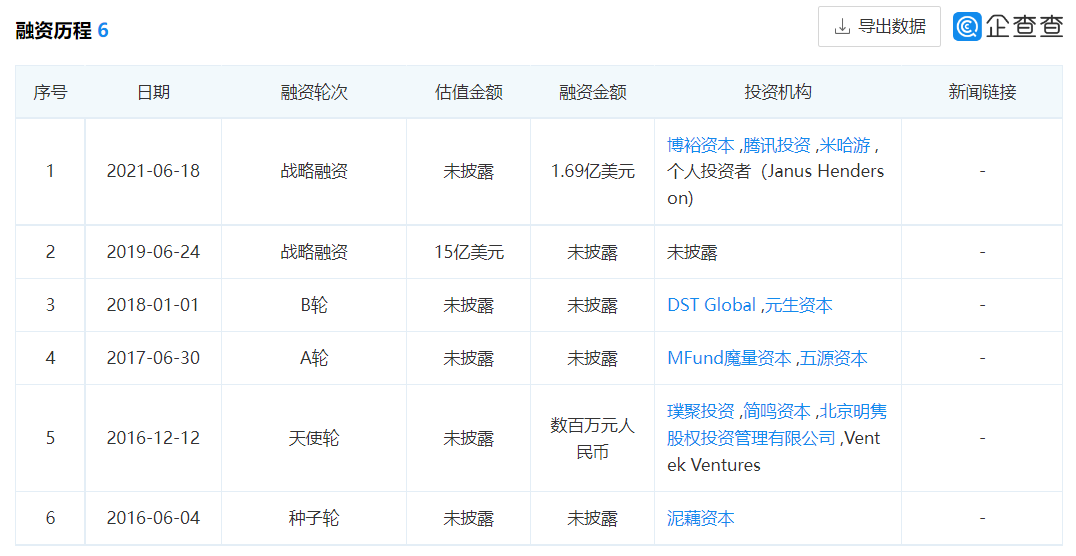Screen dimensions: 1076x556
Task: Open the 元生资本 investor link
Action: [x=799, y=305]
